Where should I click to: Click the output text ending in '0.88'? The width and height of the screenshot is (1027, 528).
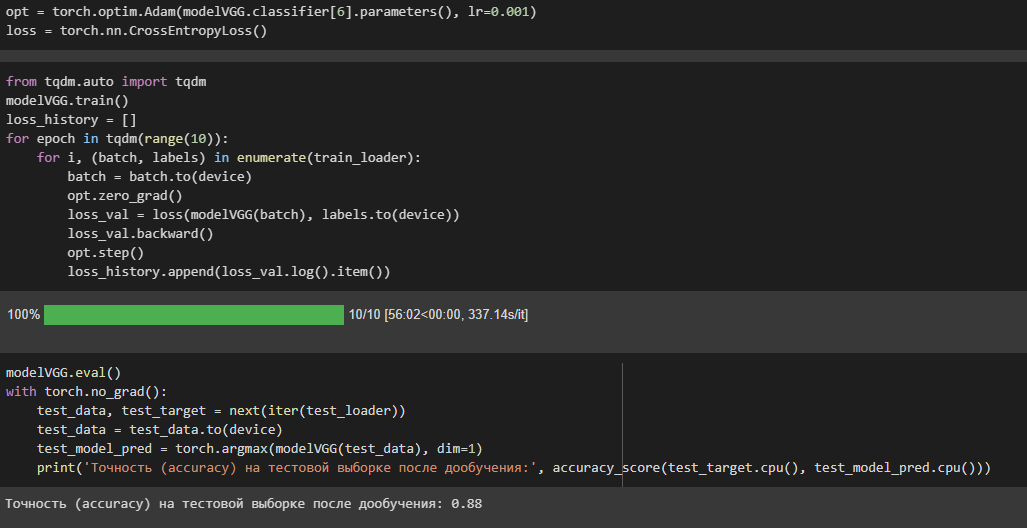point(244,504)
